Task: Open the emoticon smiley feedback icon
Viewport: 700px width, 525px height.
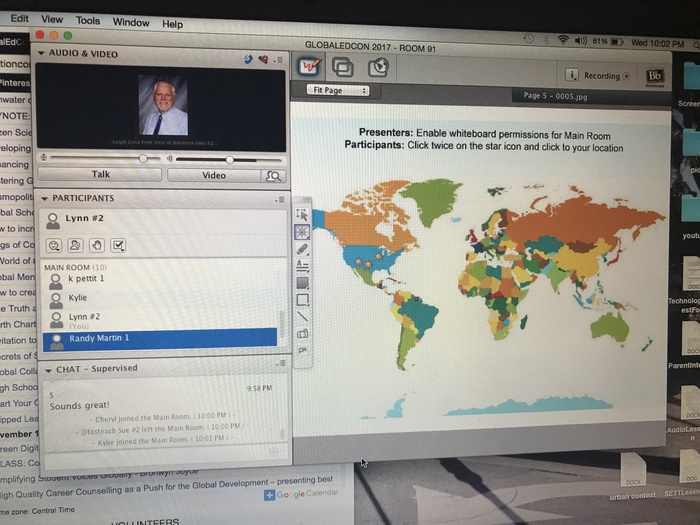Action: (53, 245)
